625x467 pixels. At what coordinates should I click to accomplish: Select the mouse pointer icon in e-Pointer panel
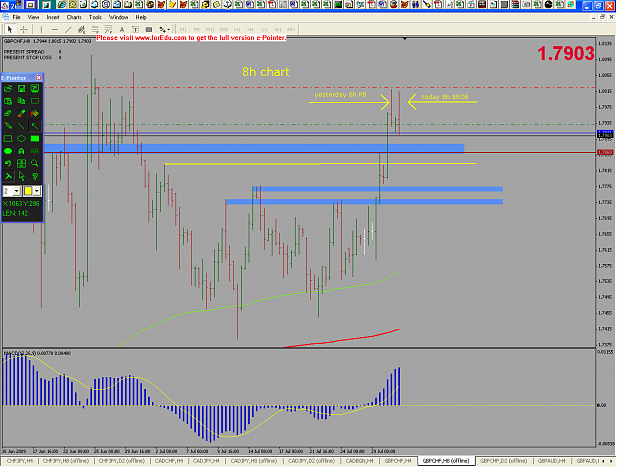point(22,176)
